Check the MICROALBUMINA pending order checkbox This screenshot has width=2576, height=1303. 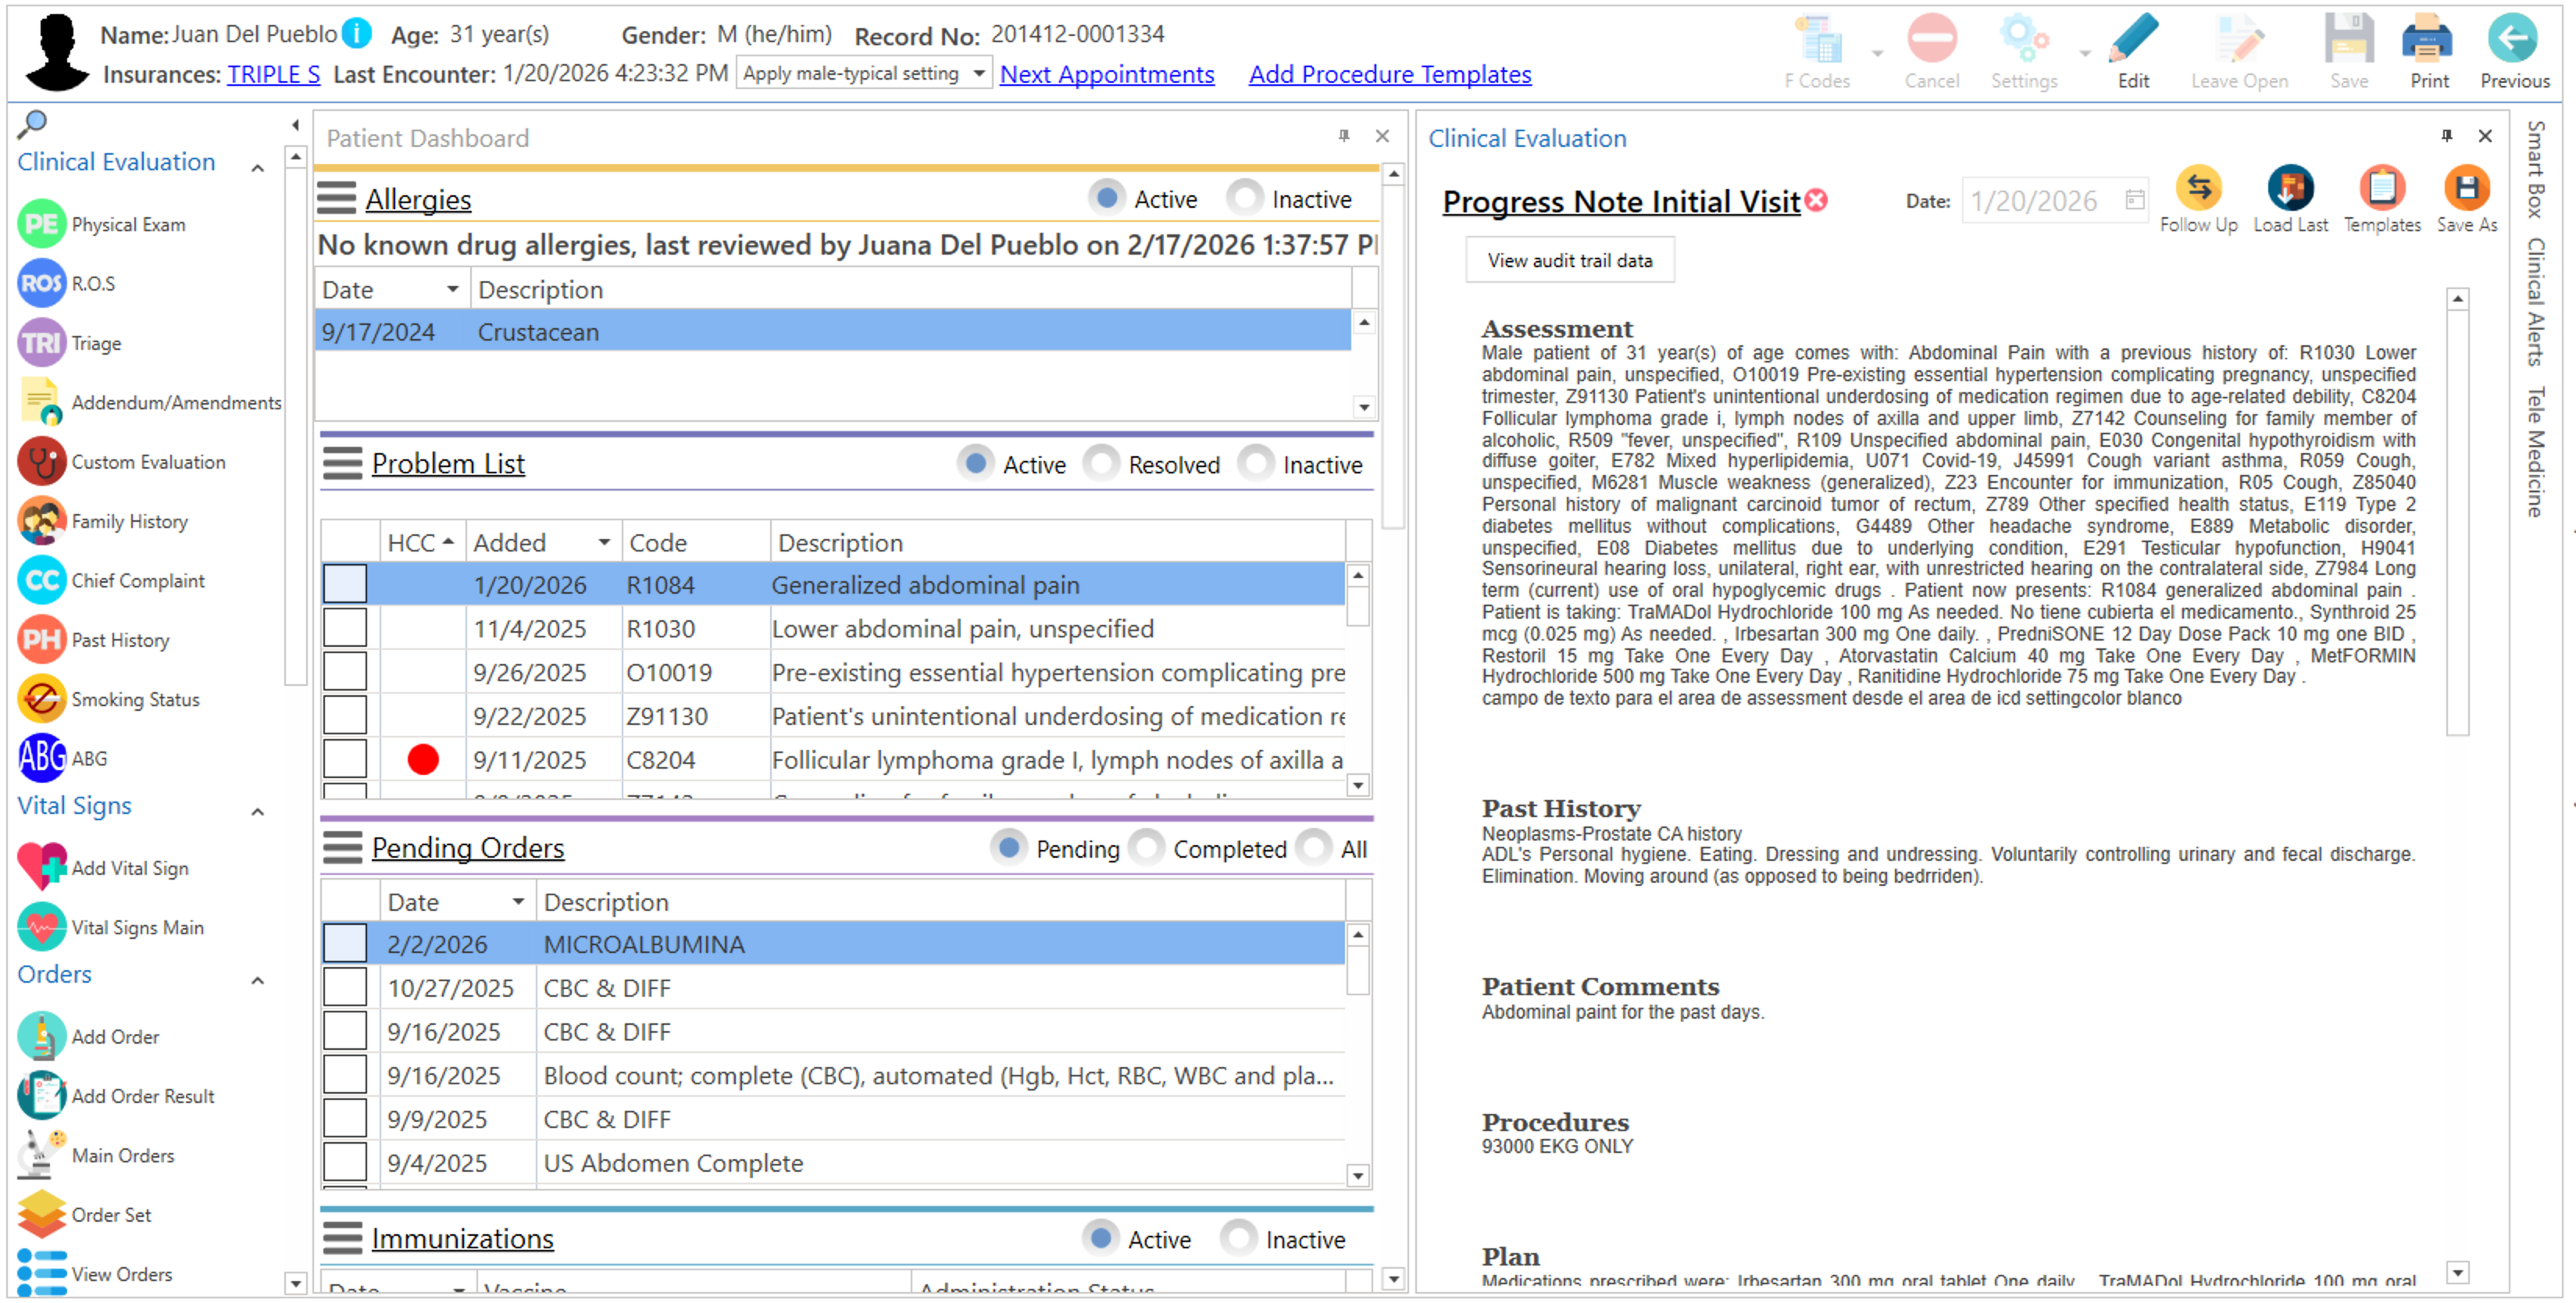pyautogui.click(x=344, y=943)
